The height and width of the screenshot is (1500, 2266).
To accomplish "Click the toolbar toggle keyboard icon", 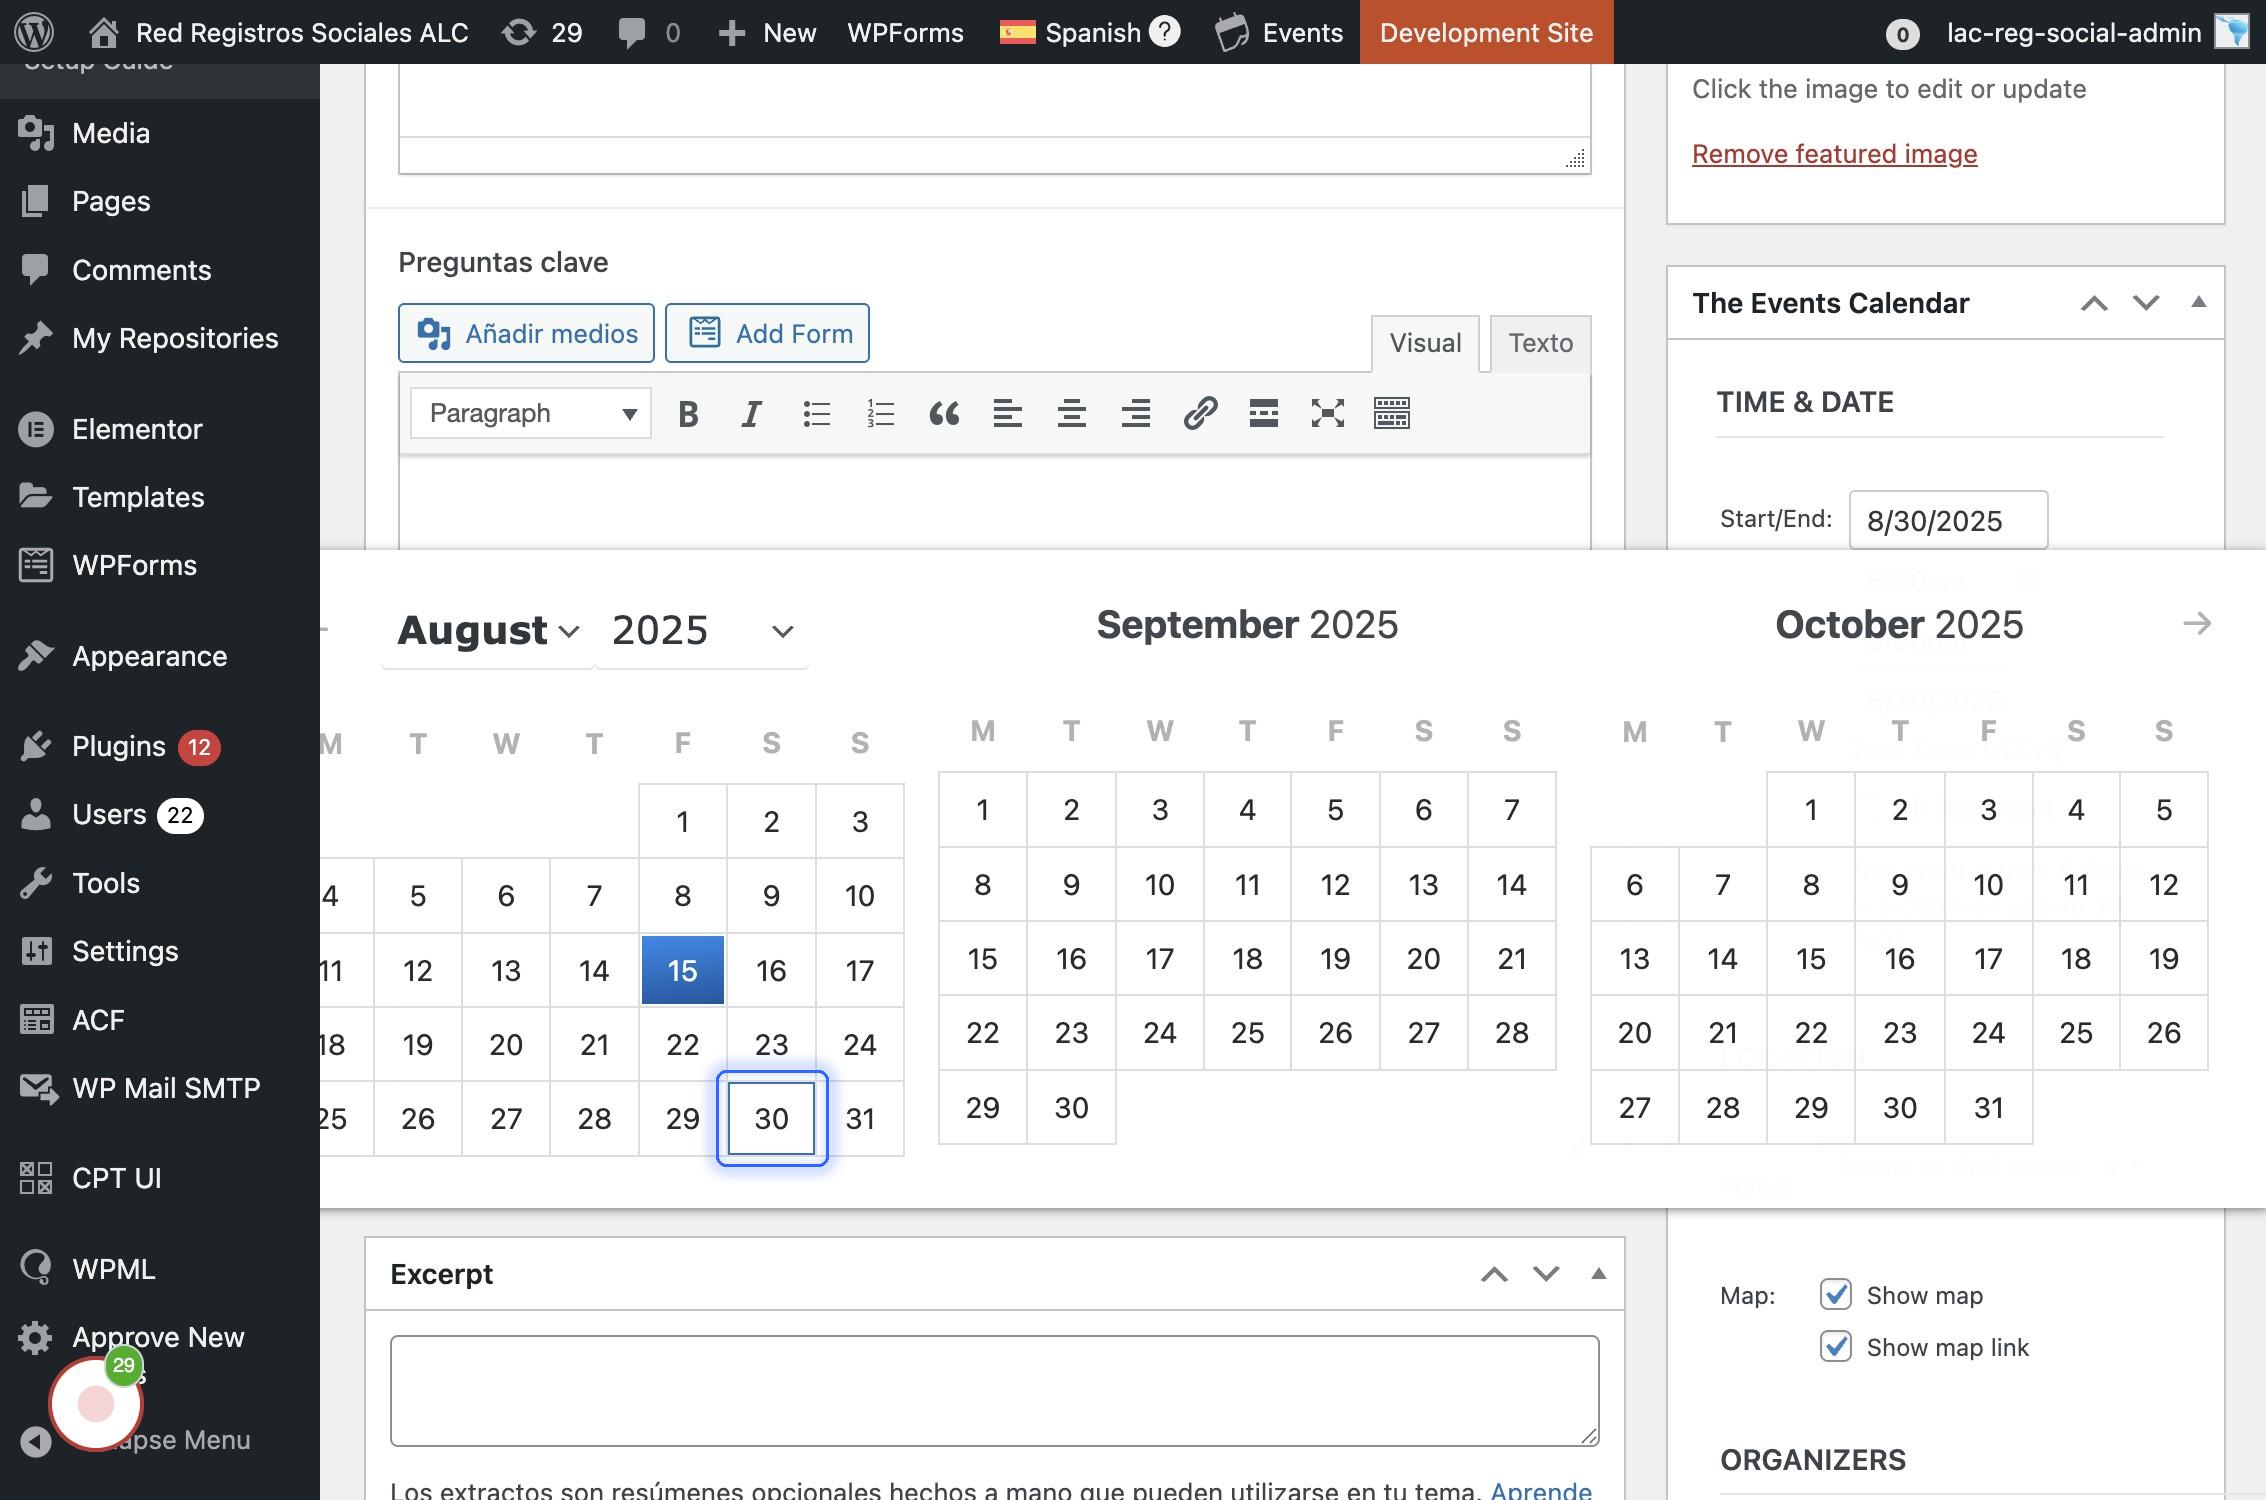I will (1391, 414).
